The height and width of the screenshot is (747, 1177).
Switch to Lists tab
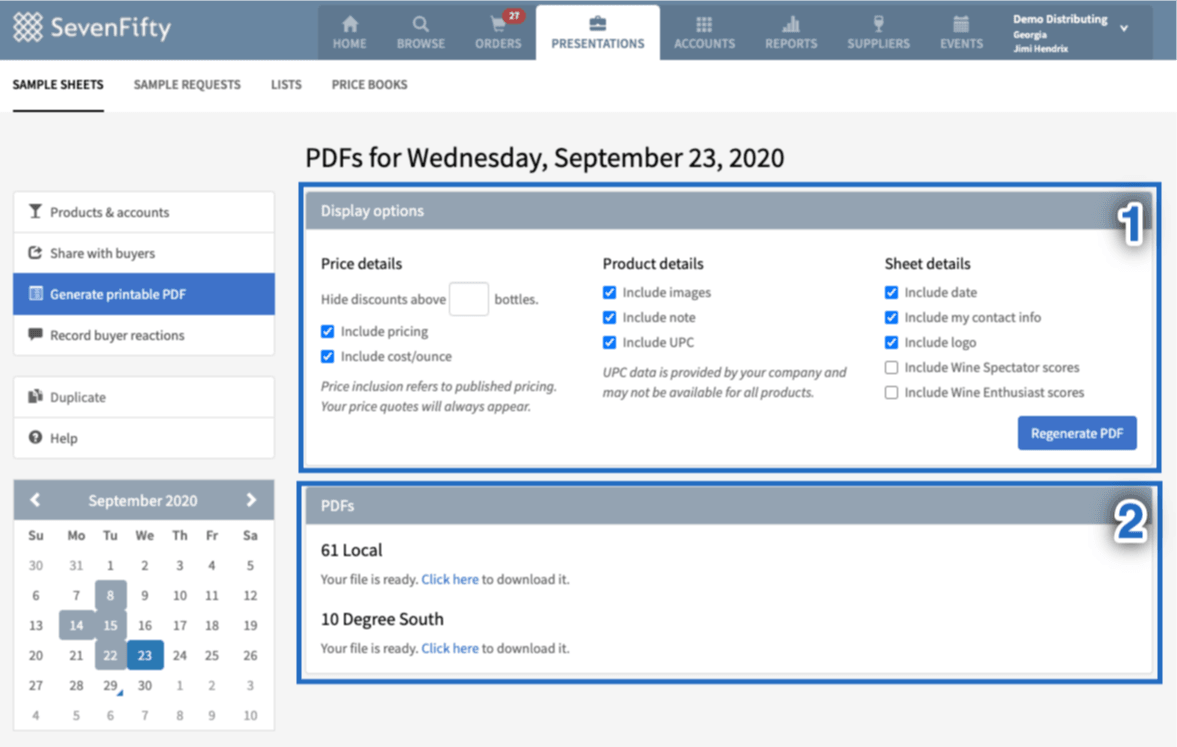(286, 85)
